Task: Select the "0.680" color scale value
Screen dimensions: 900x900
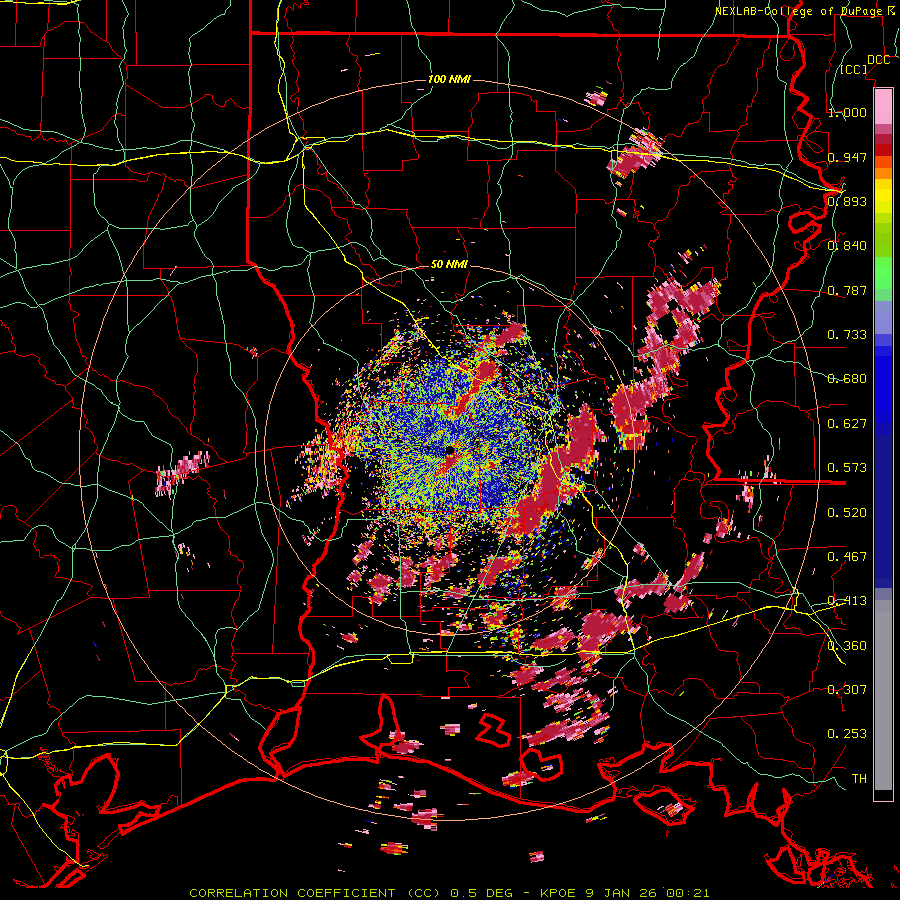Action: click(x=847, y=378)
